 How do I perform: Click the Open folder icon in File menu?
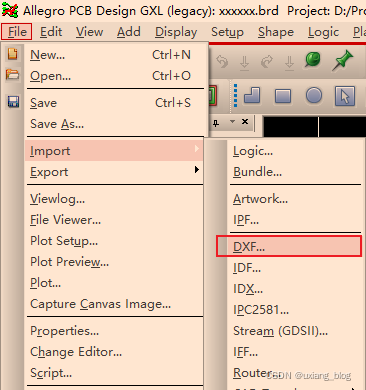[13, 74]
